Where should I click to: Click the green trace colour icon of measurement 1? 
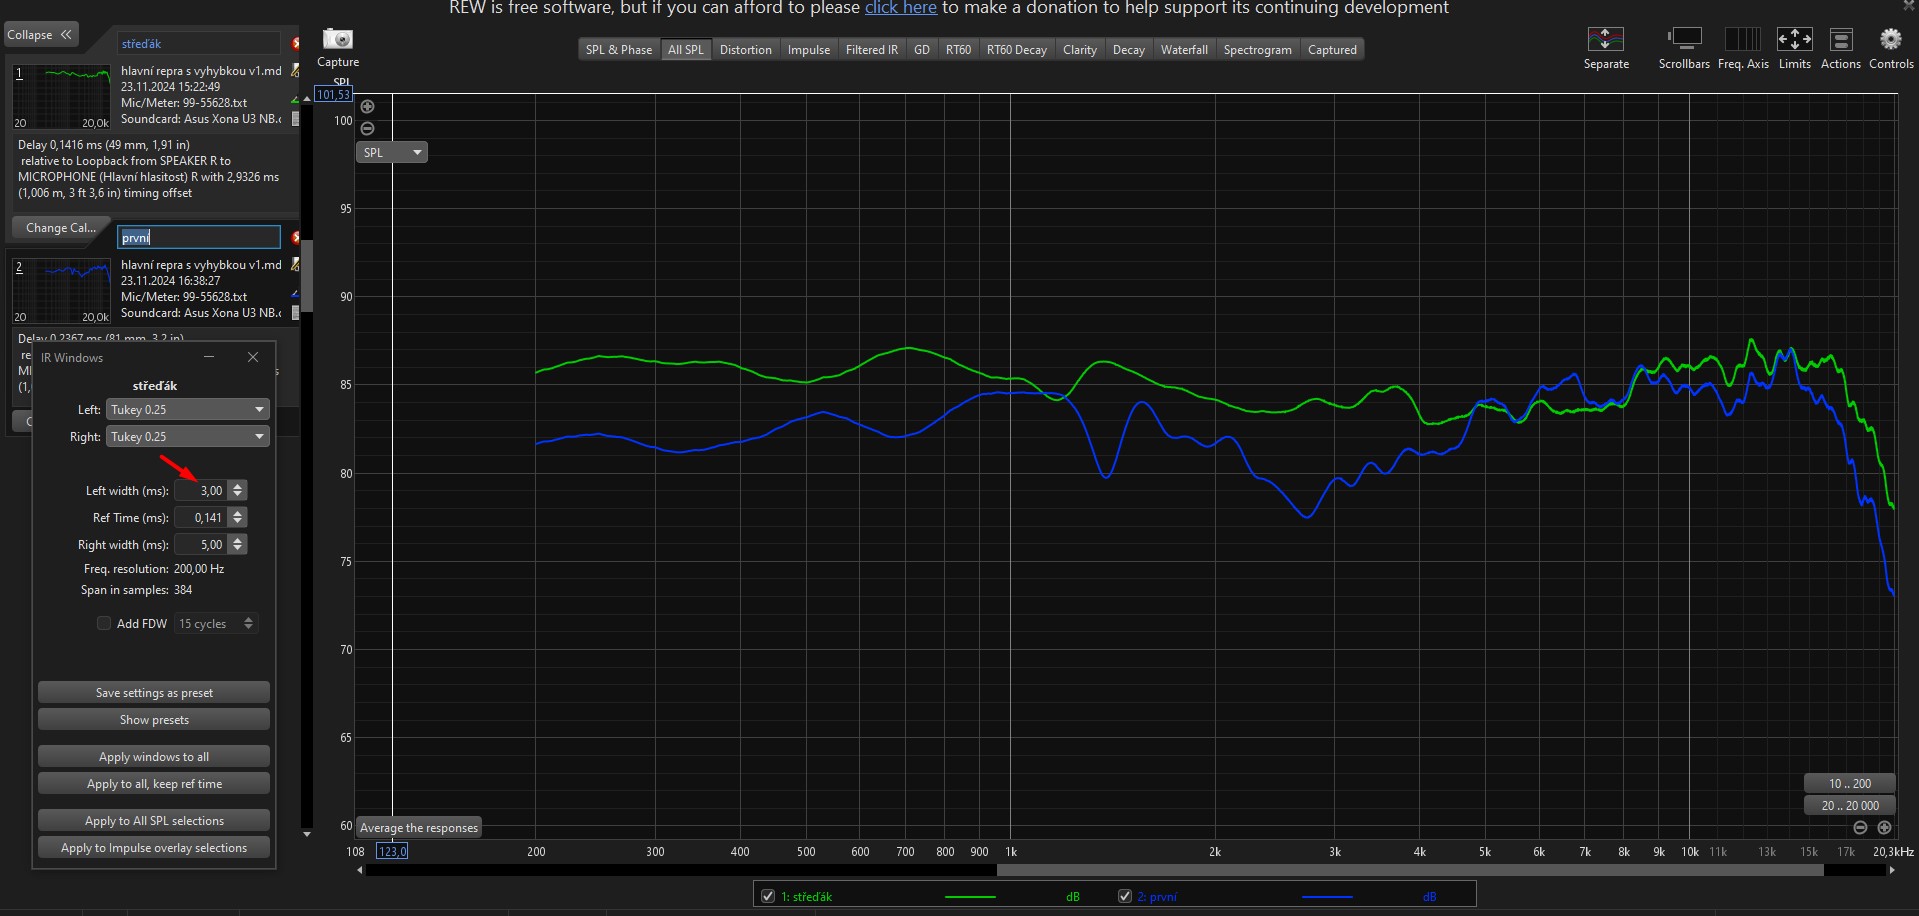[x=295, y=100]
